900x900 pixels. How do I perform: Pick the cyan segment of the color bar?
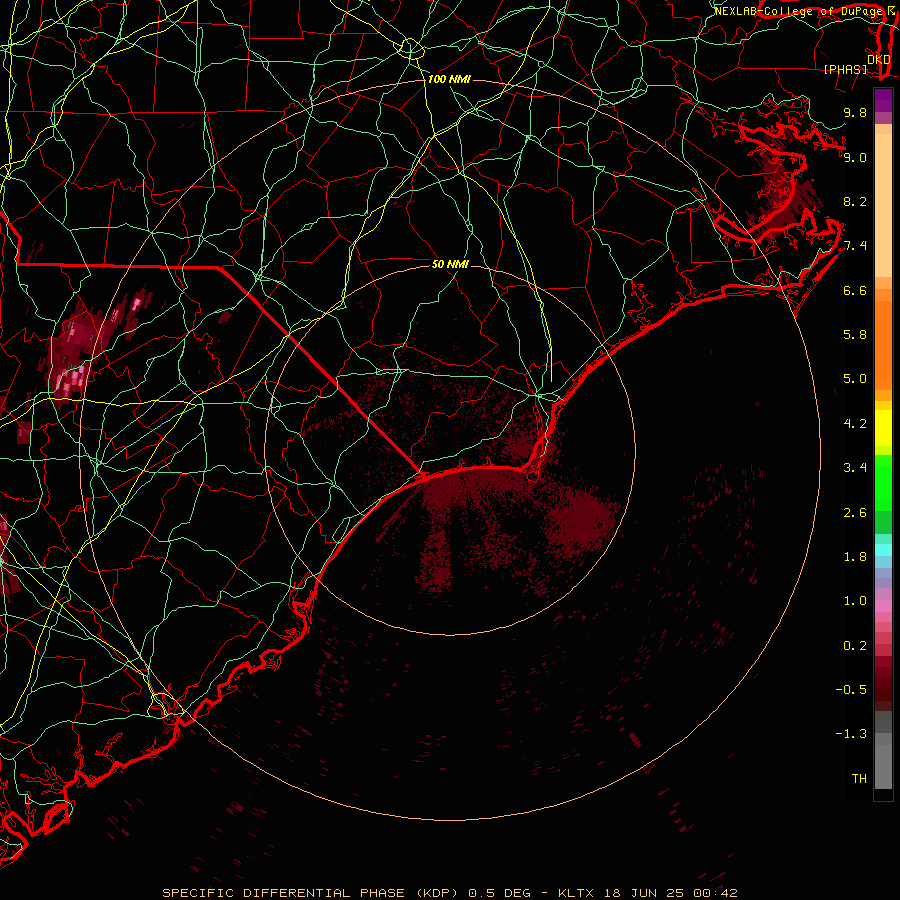pos(883,550)
